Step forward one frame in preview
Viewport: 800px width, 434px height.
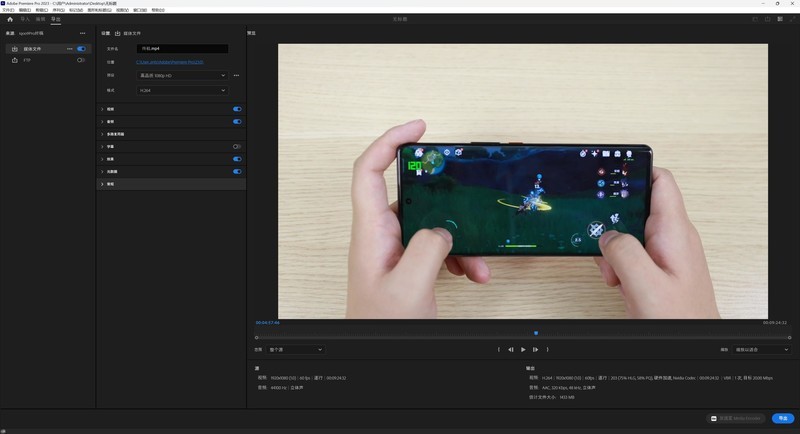(536, 350)
